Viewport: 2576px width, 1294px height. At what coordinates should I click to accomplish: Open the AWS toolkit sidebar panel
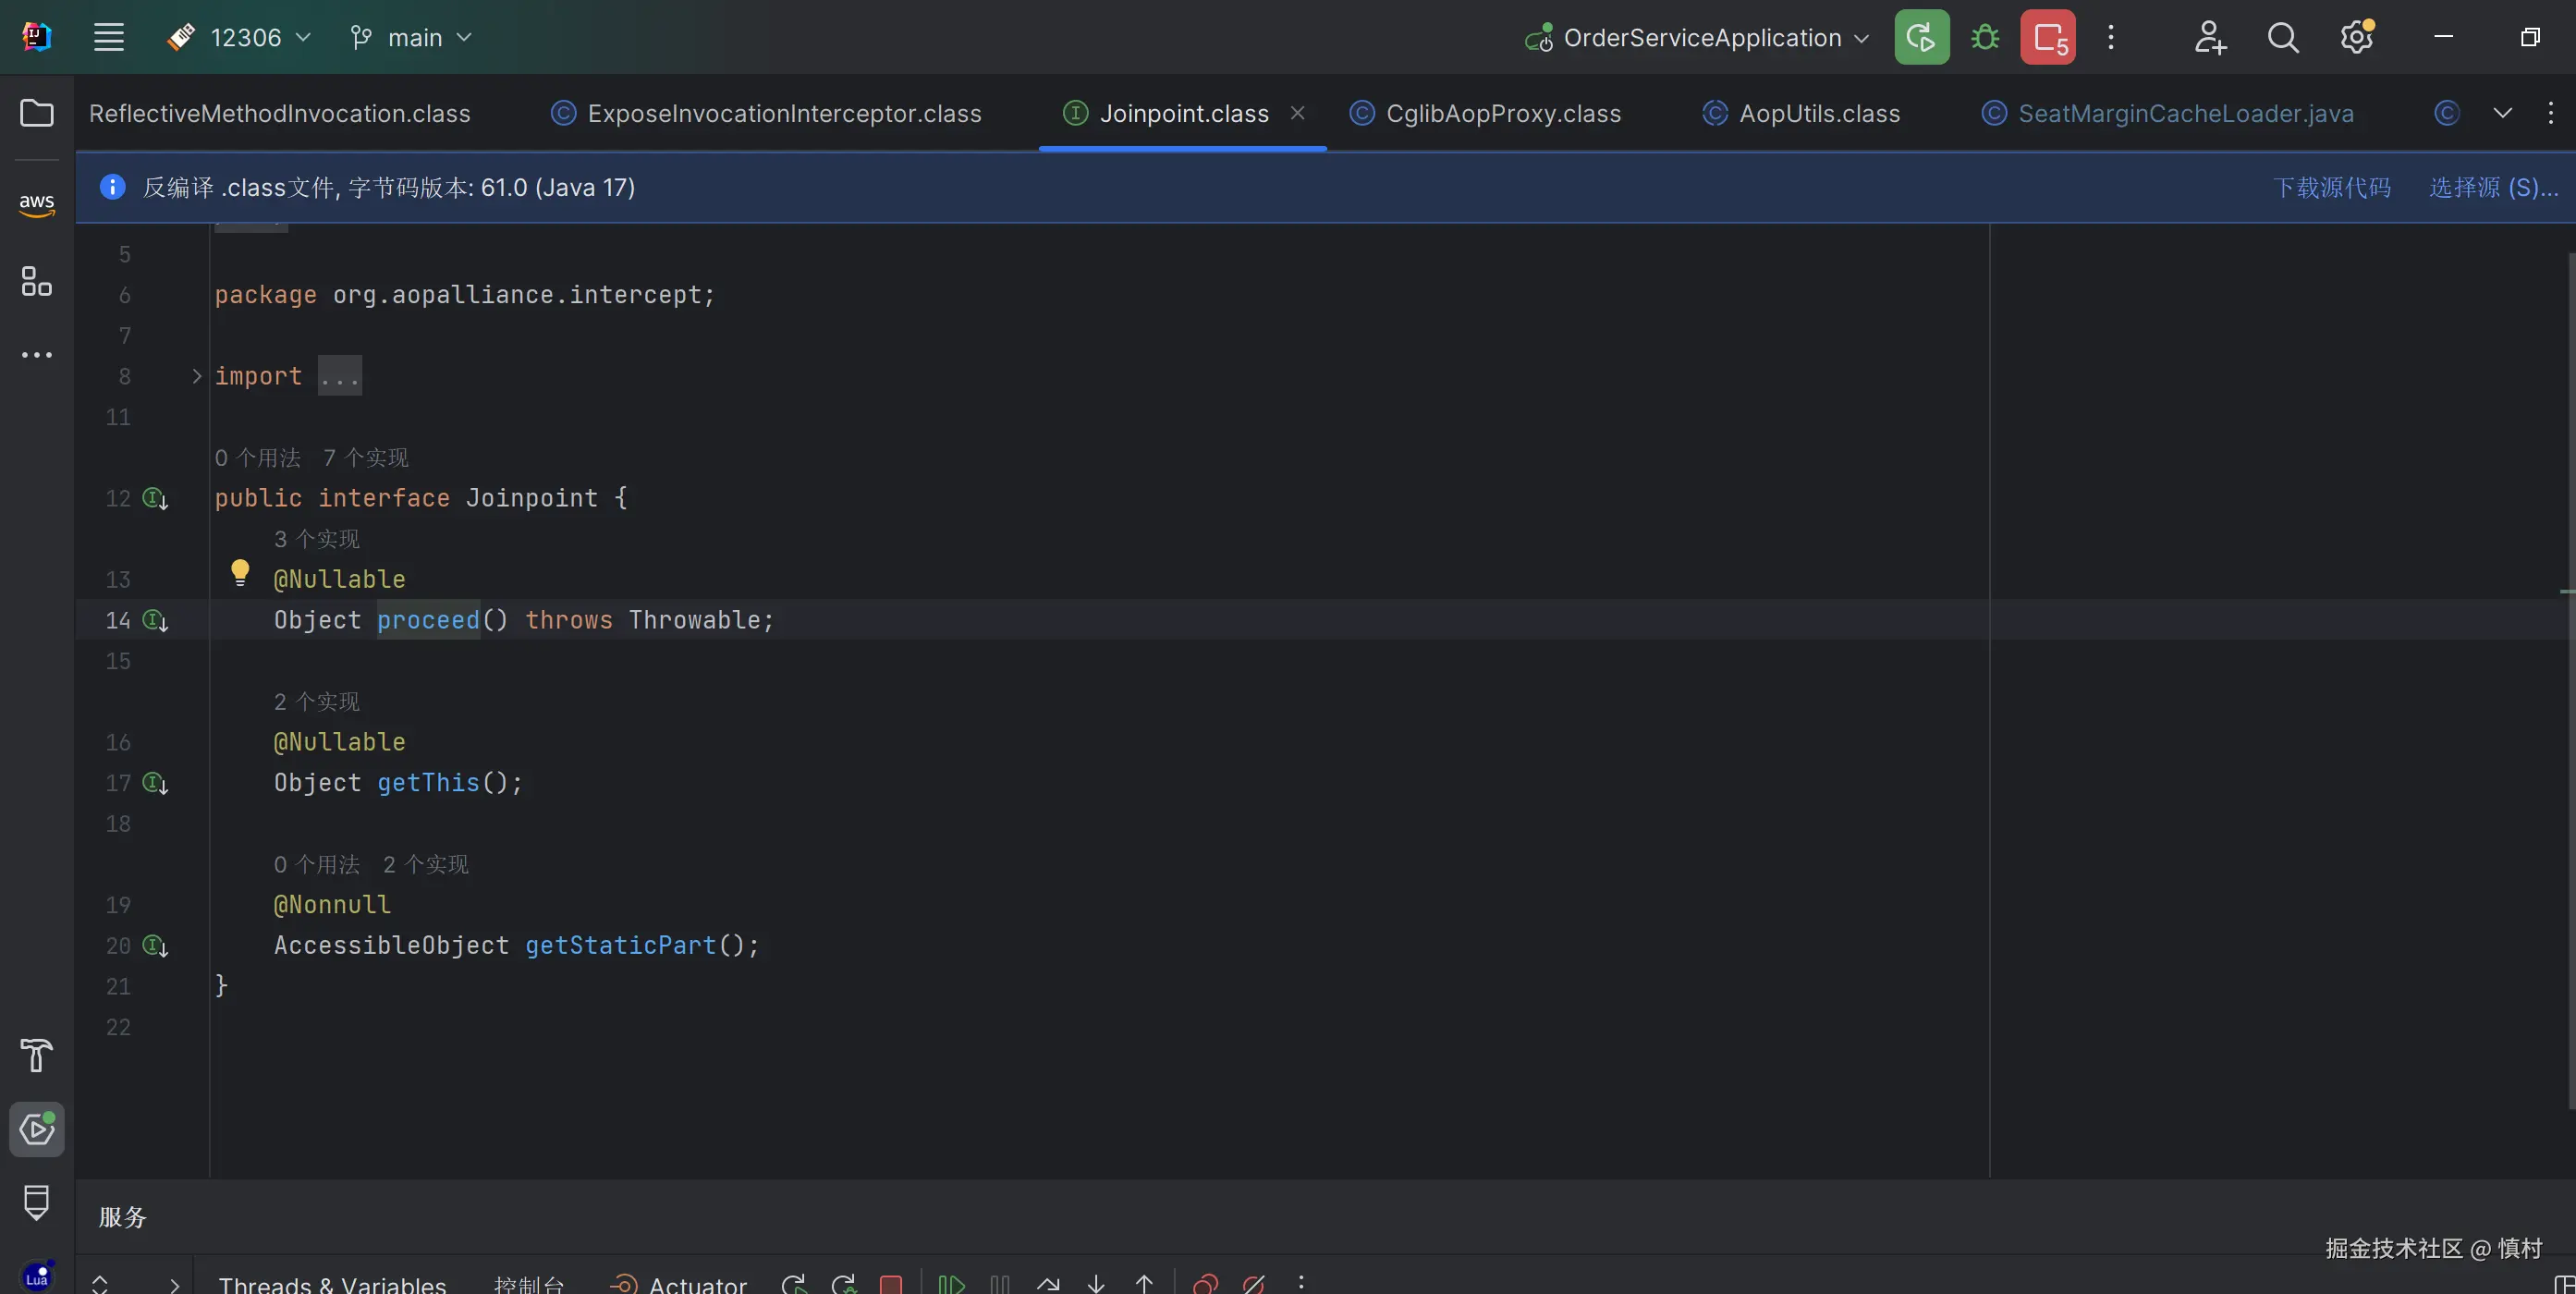coord(37,204)
